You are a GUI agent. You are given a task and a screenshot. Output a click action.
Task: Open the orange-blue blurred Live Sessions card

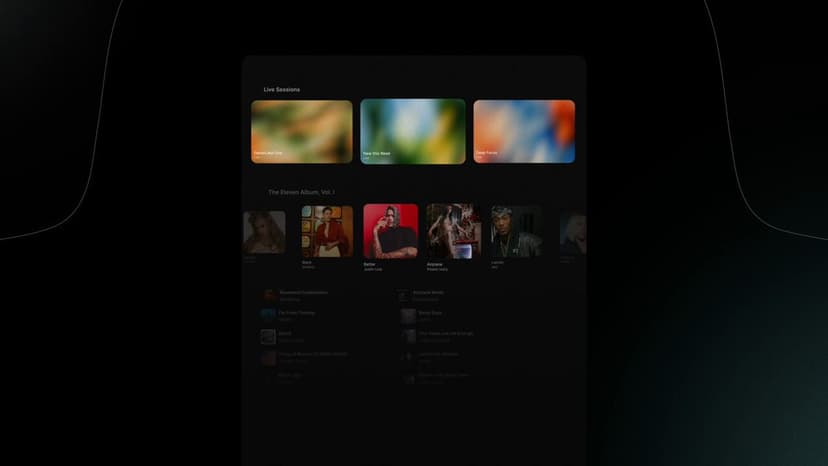coord(524,131)
